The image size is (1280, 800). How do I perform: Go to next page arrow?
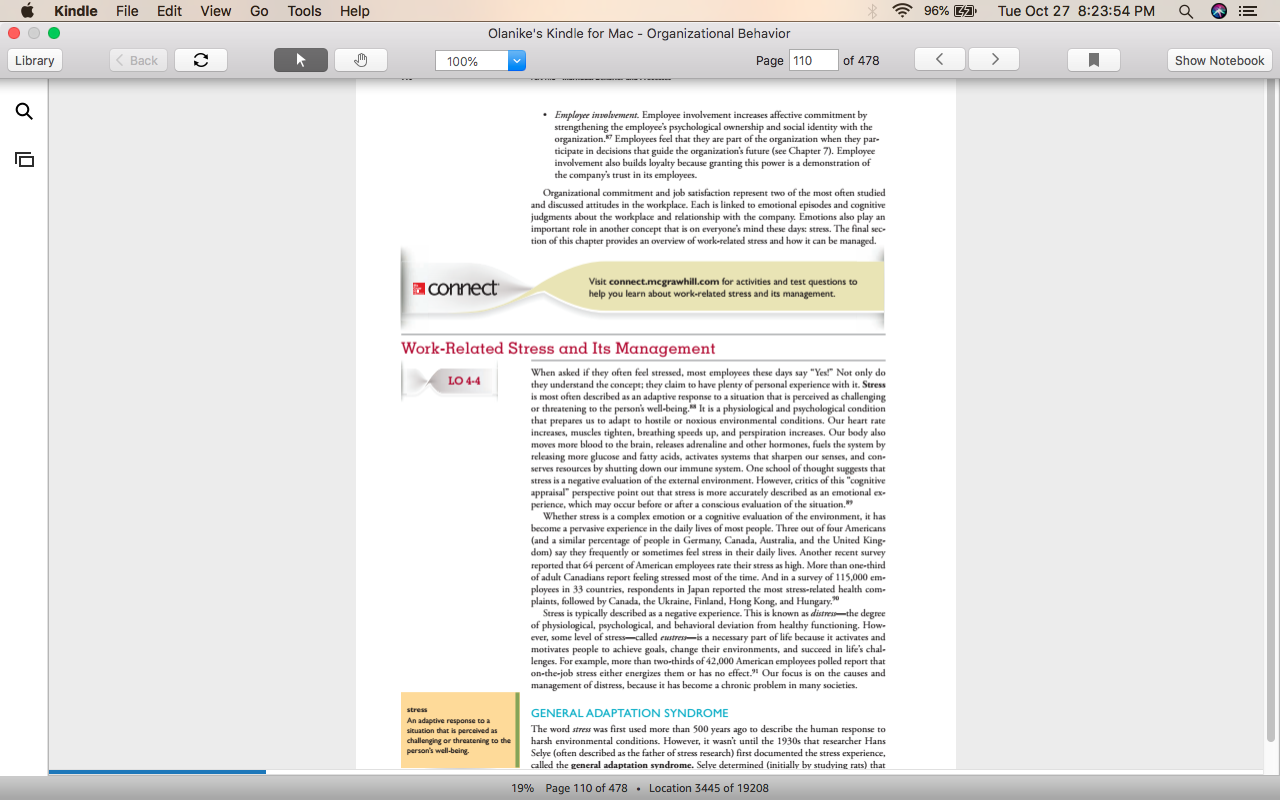coord(994,60)
